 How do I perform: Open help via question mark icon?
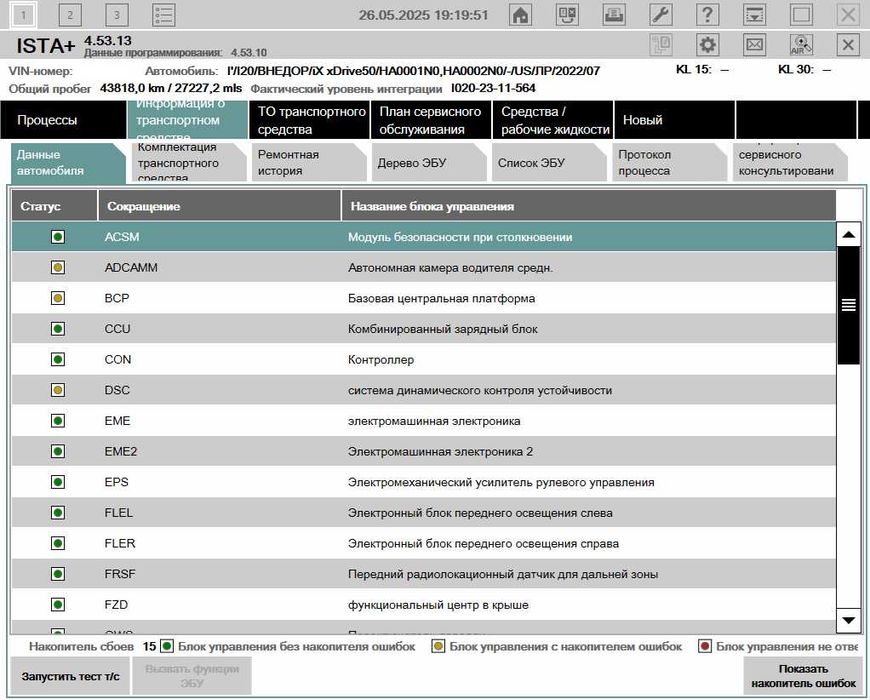(x=708, y=15)
